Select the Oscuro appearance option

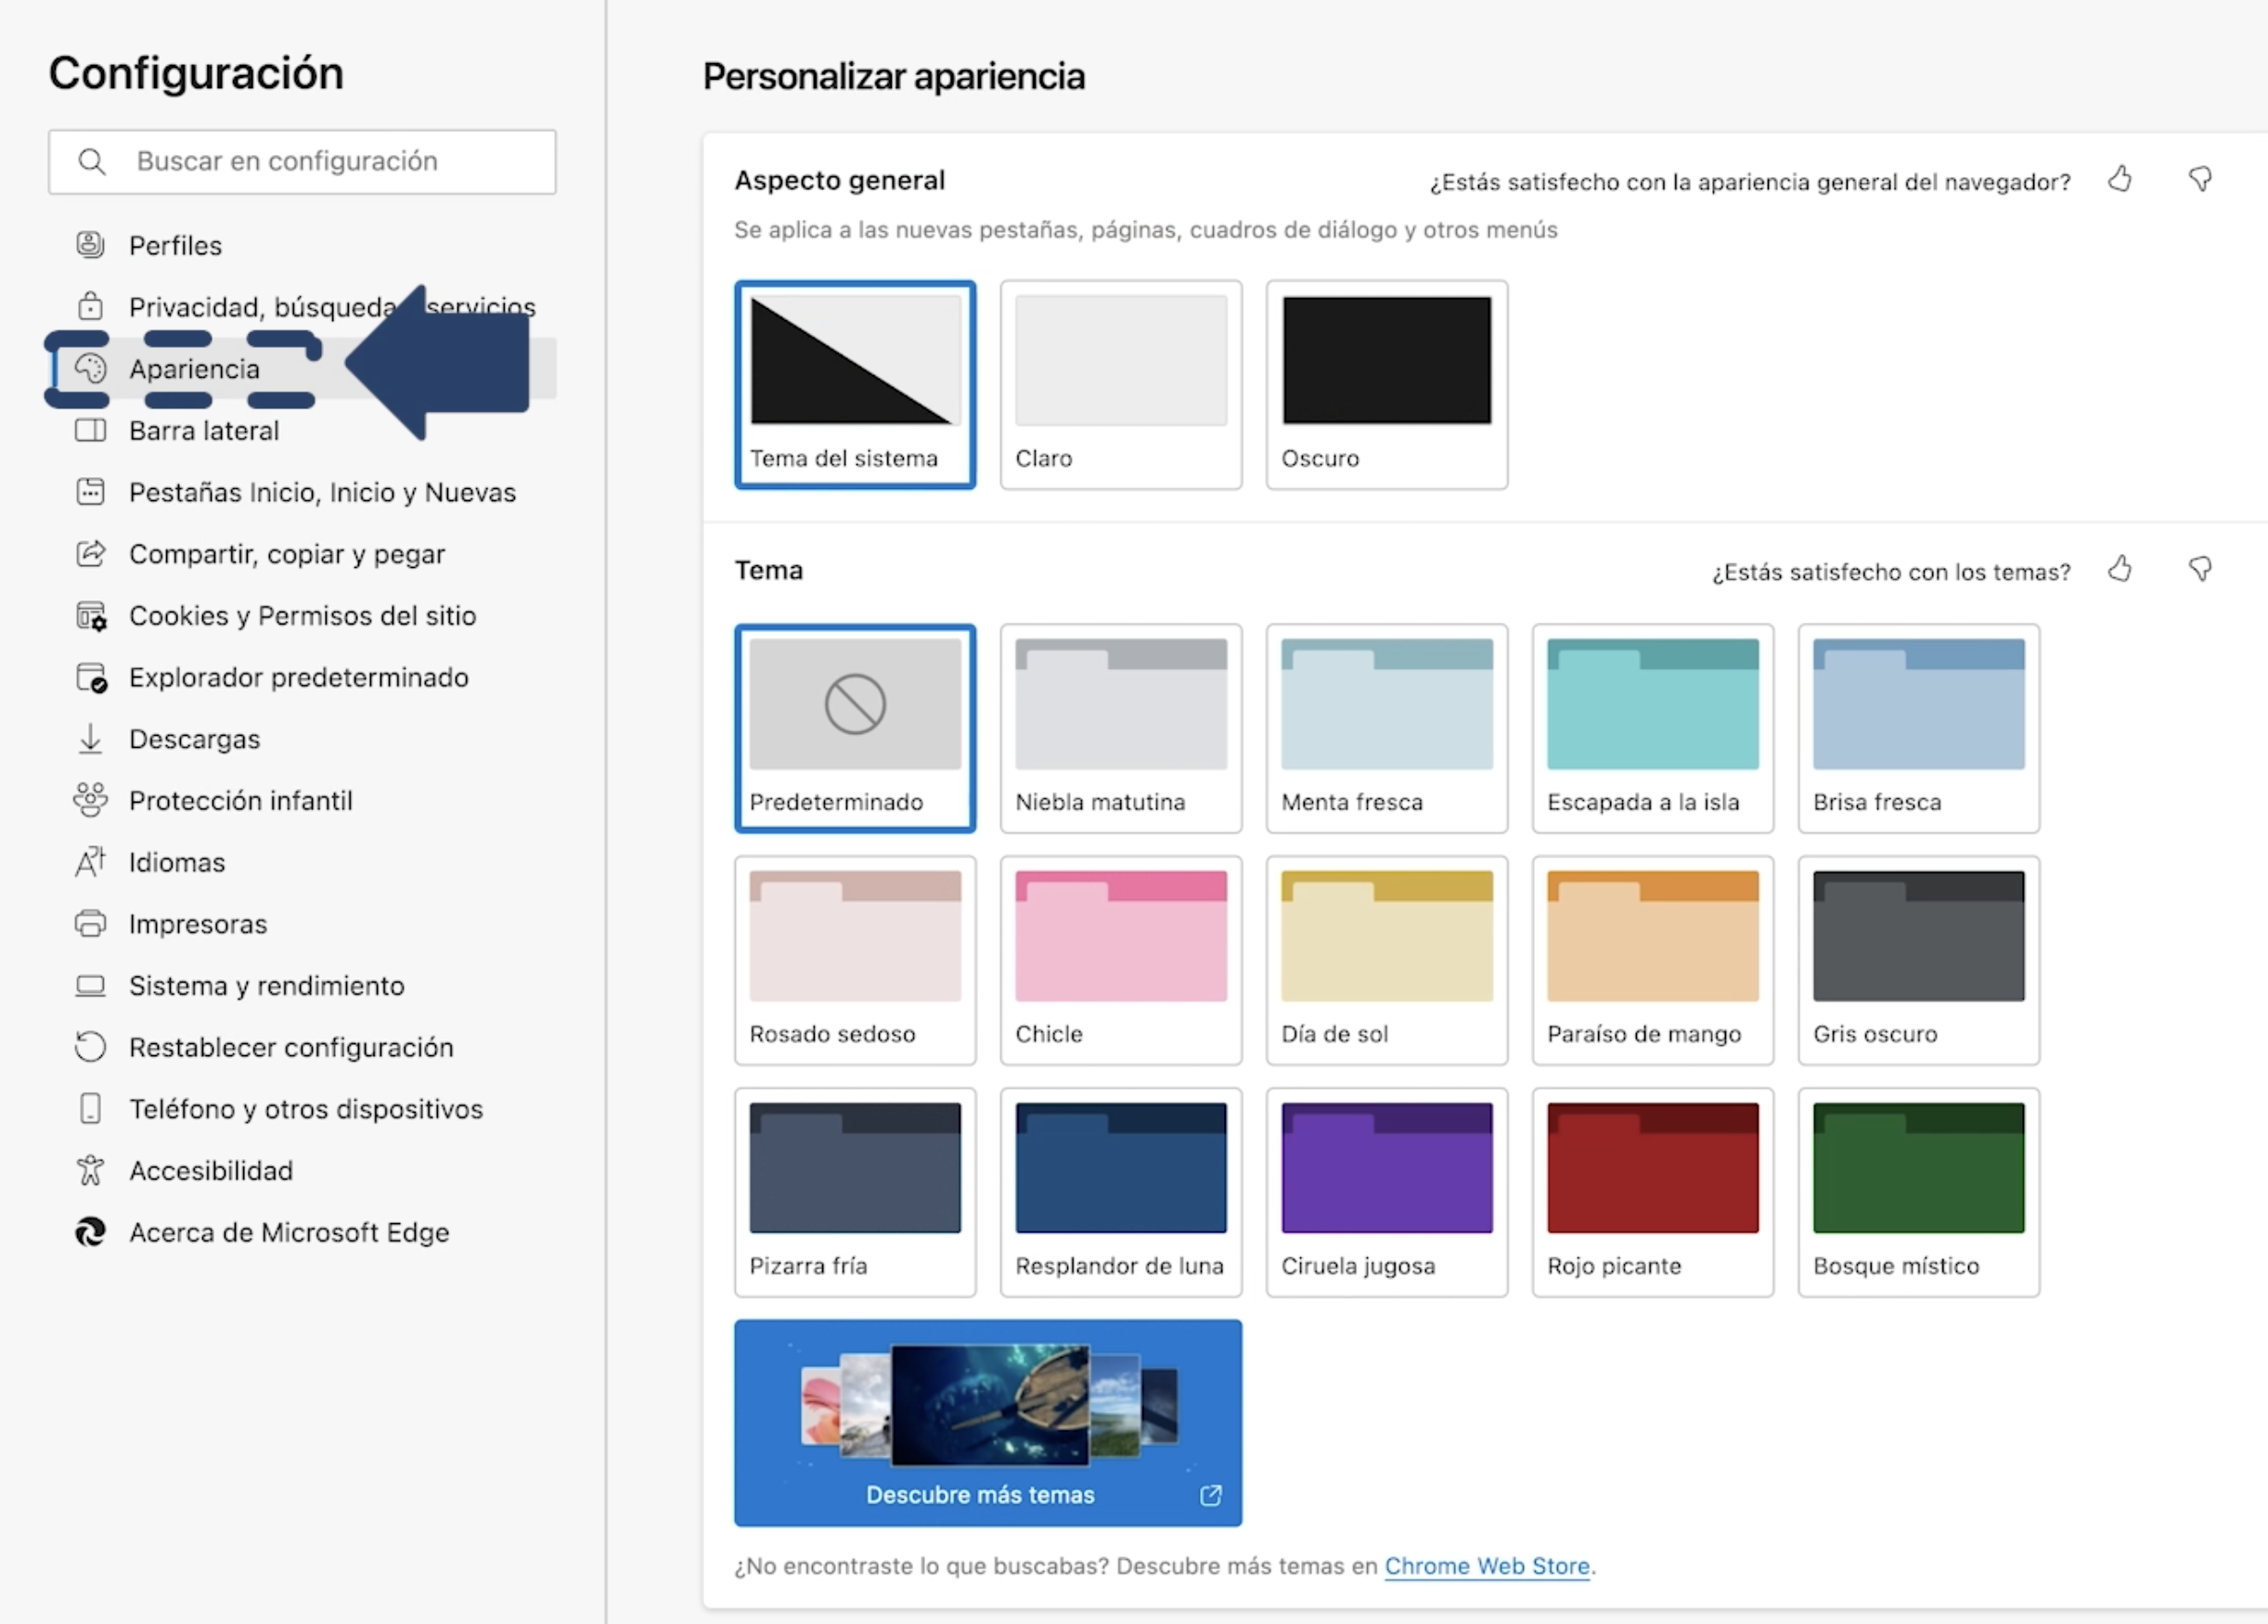1386,384
